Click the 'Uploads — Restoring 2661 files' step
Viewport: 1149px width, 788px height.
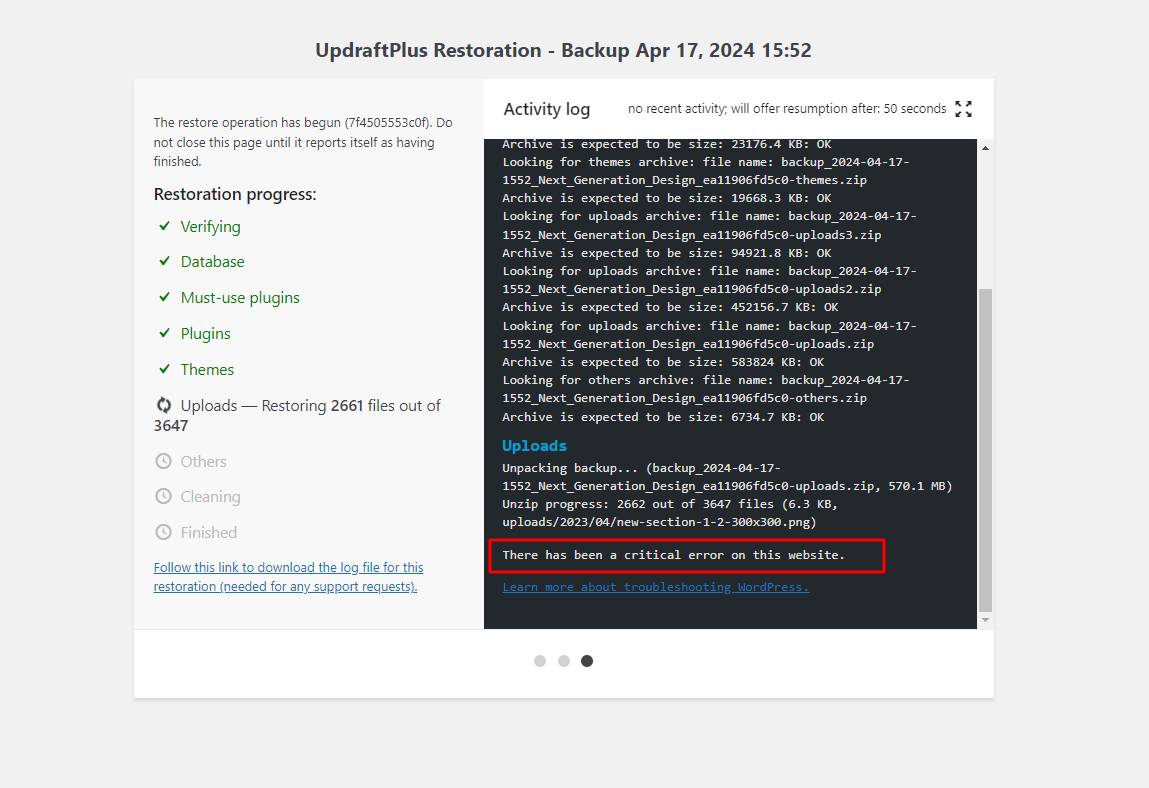(x=298, y=415)
